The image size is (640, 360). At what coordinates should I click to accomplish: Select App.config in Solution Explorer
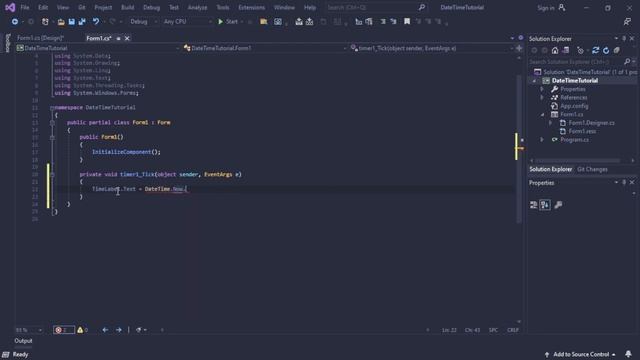click(574, 106)
